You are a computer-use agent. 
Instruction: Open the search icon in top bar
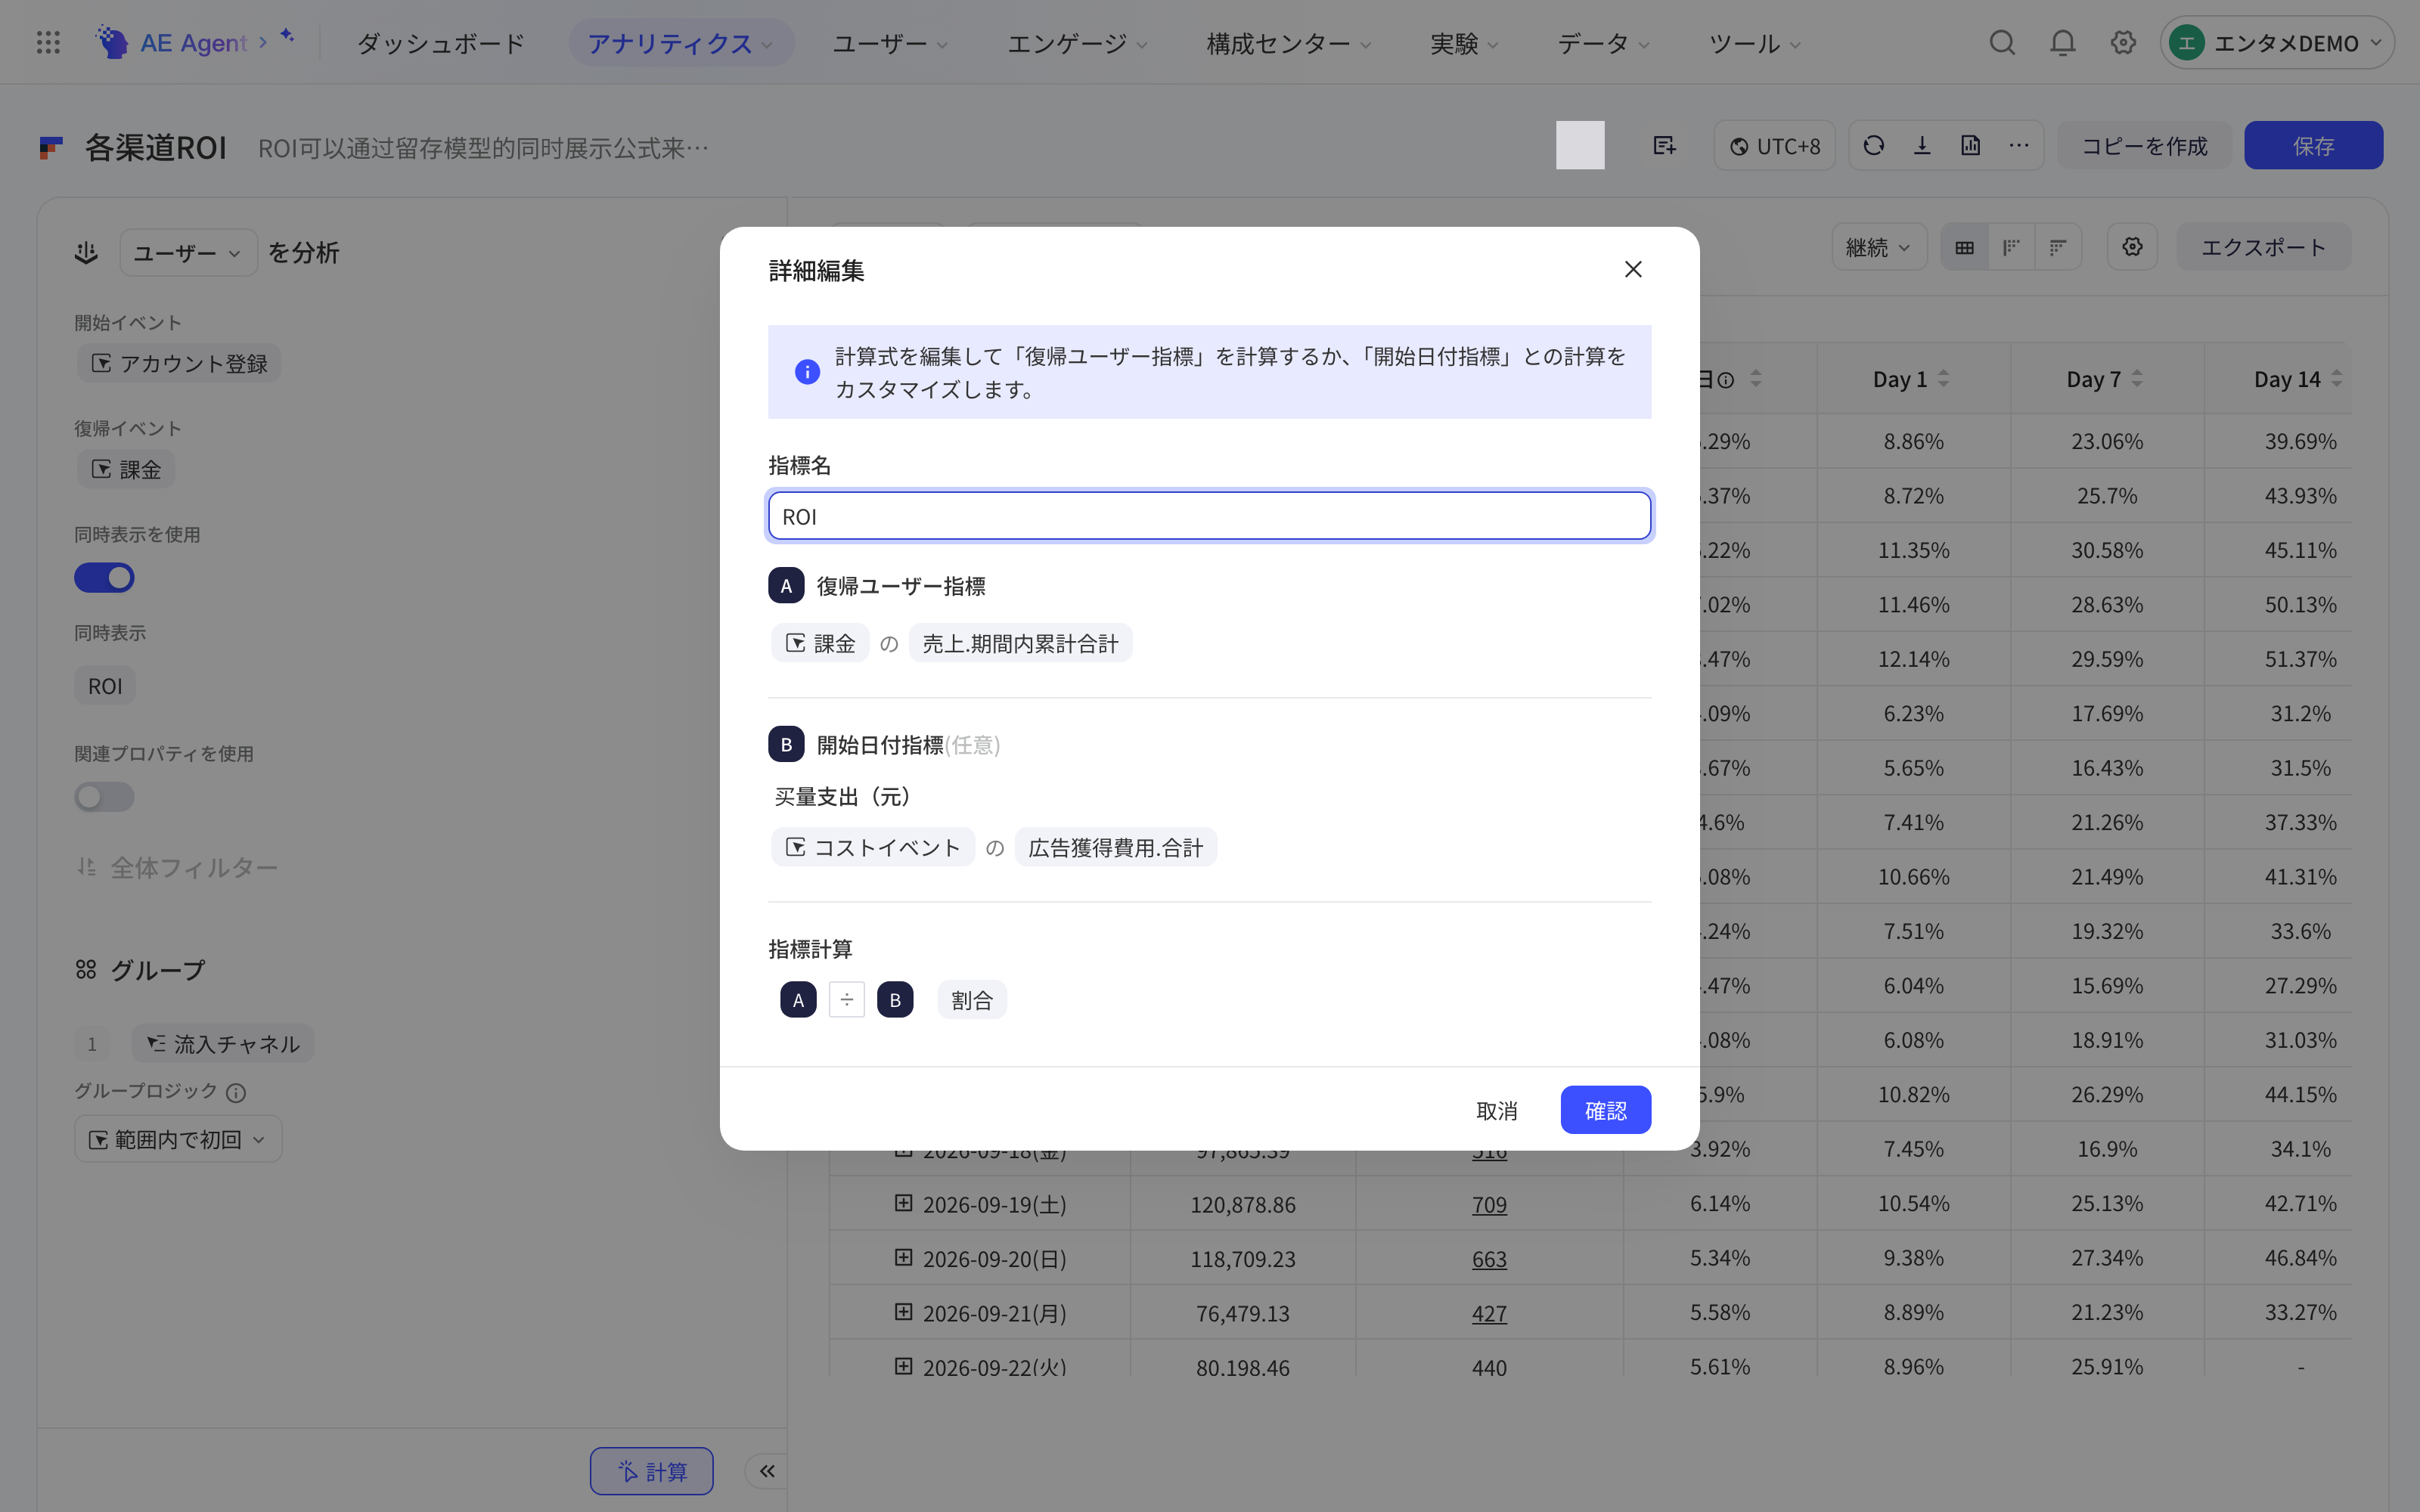2002,42
